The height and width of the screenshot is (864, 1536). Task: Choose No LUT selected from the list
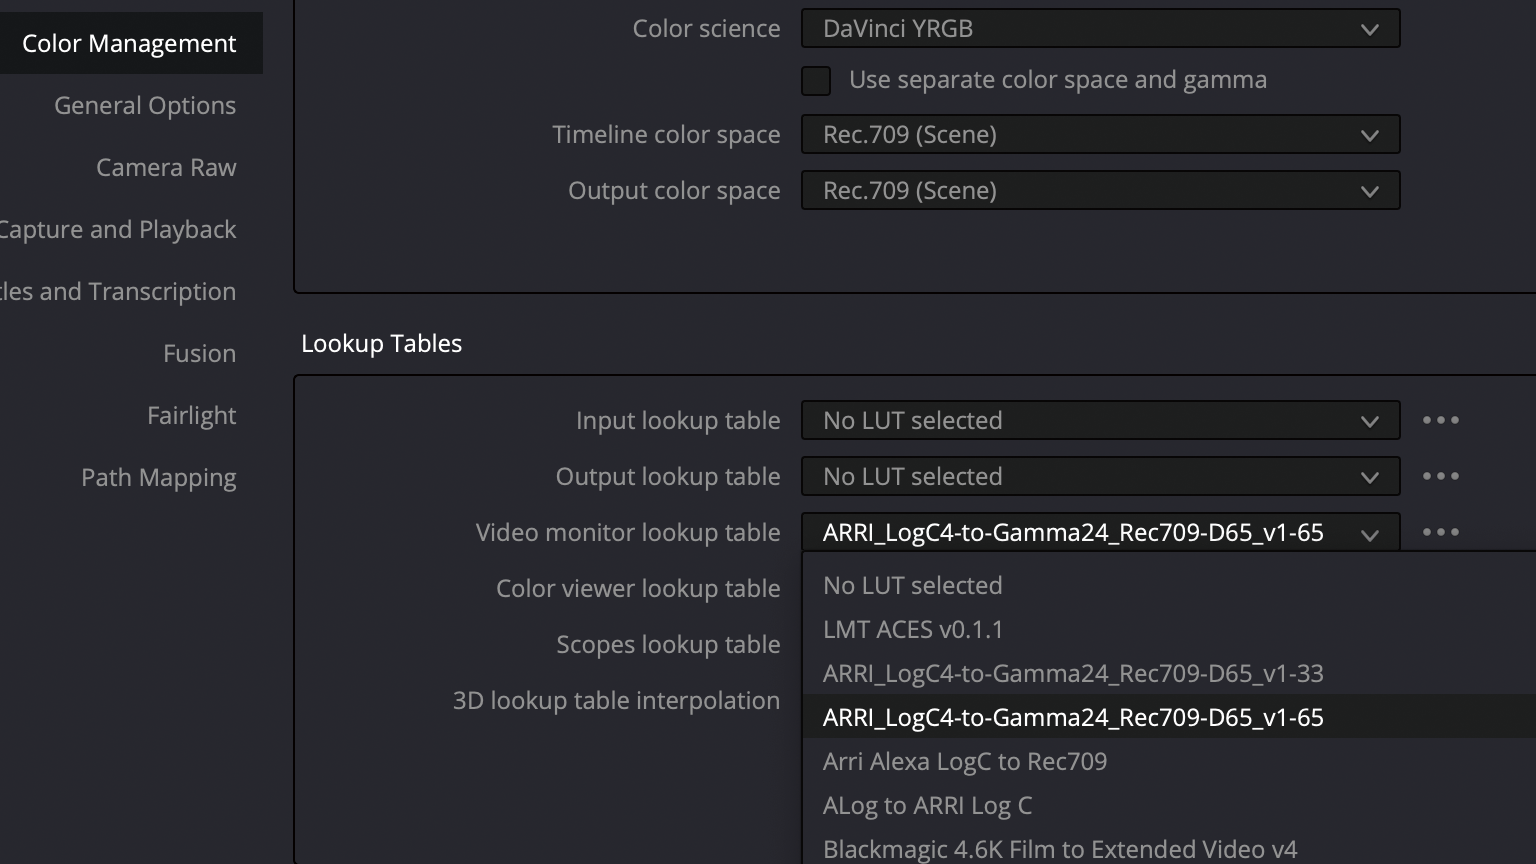(x=912, y=586)
